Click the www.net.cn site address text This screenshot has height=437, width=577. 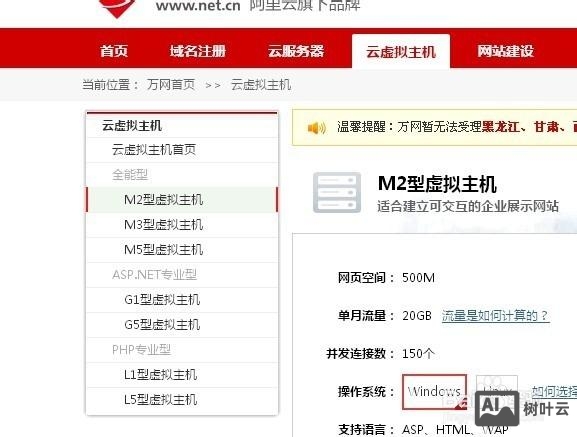coord(198,6)
